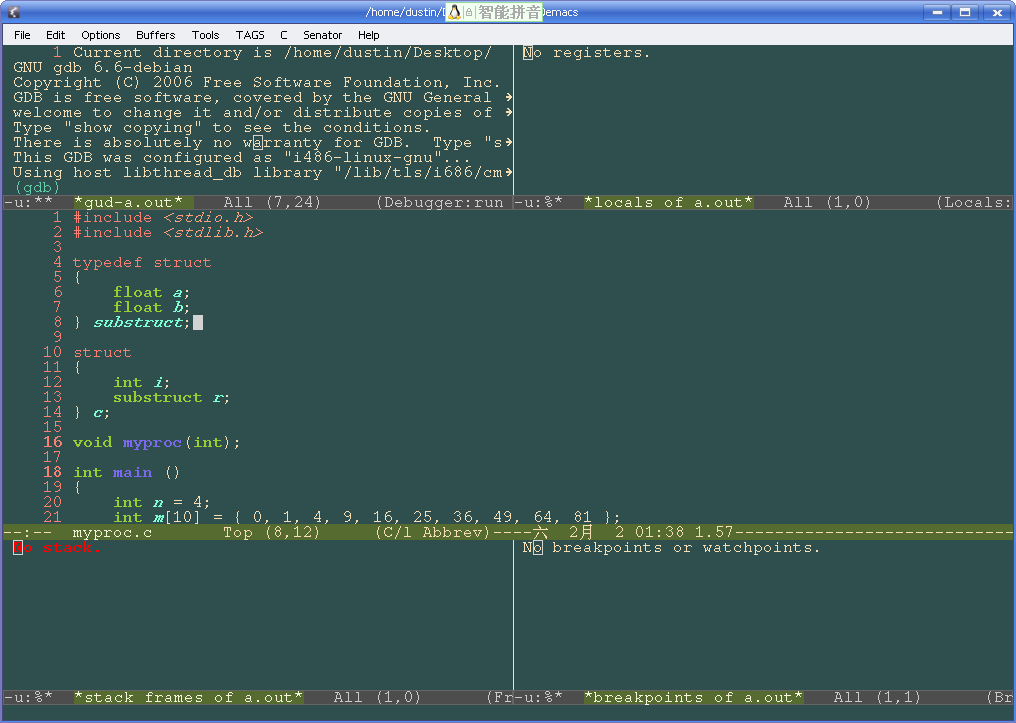Click the 'float b;' declaration
Screen dimensions: 1016x723
[x=151, y=307]
